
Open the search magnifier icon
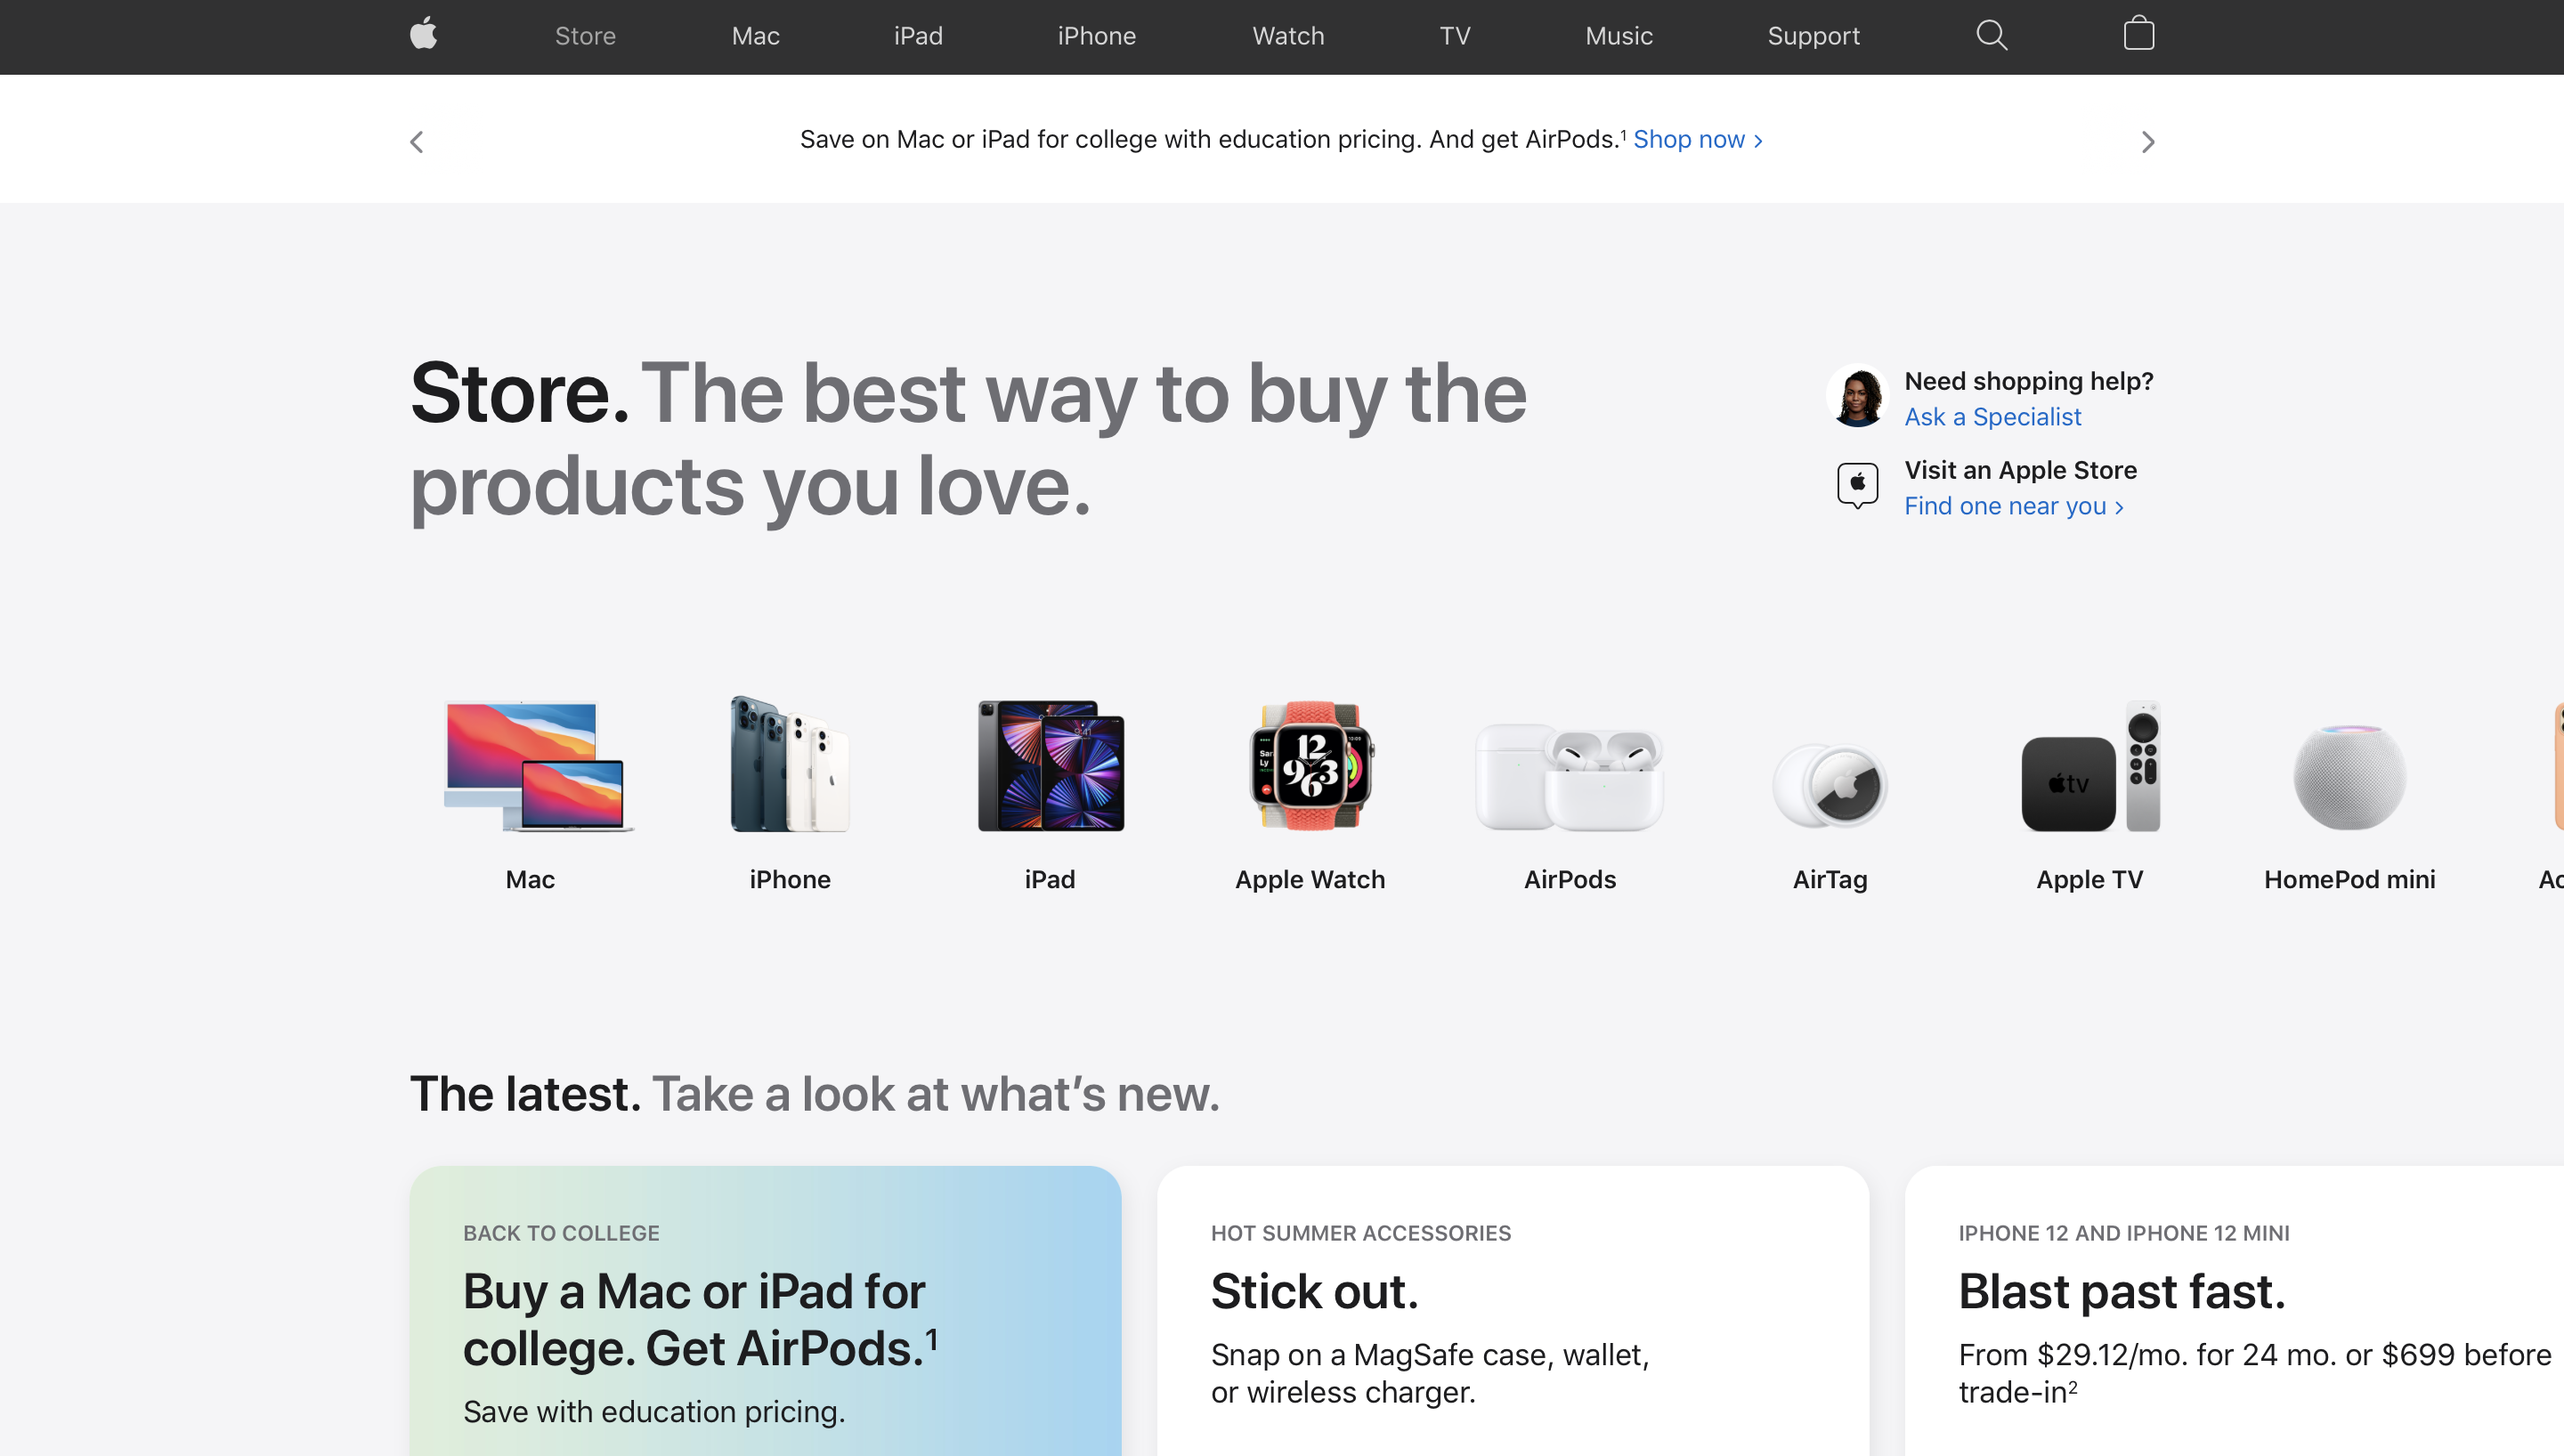tap(1991, 35)
